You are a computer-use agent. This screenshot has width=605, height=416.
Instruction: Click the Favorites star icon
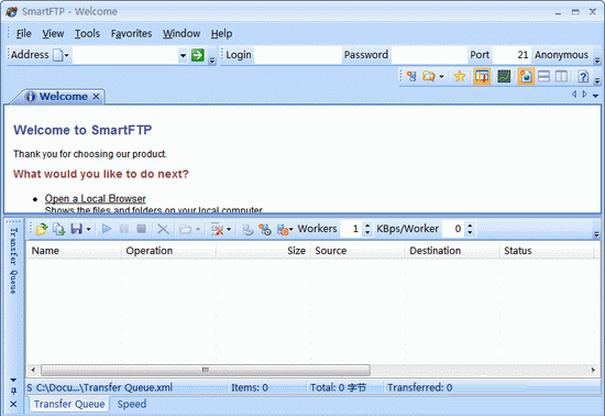(x=460, y=76)
